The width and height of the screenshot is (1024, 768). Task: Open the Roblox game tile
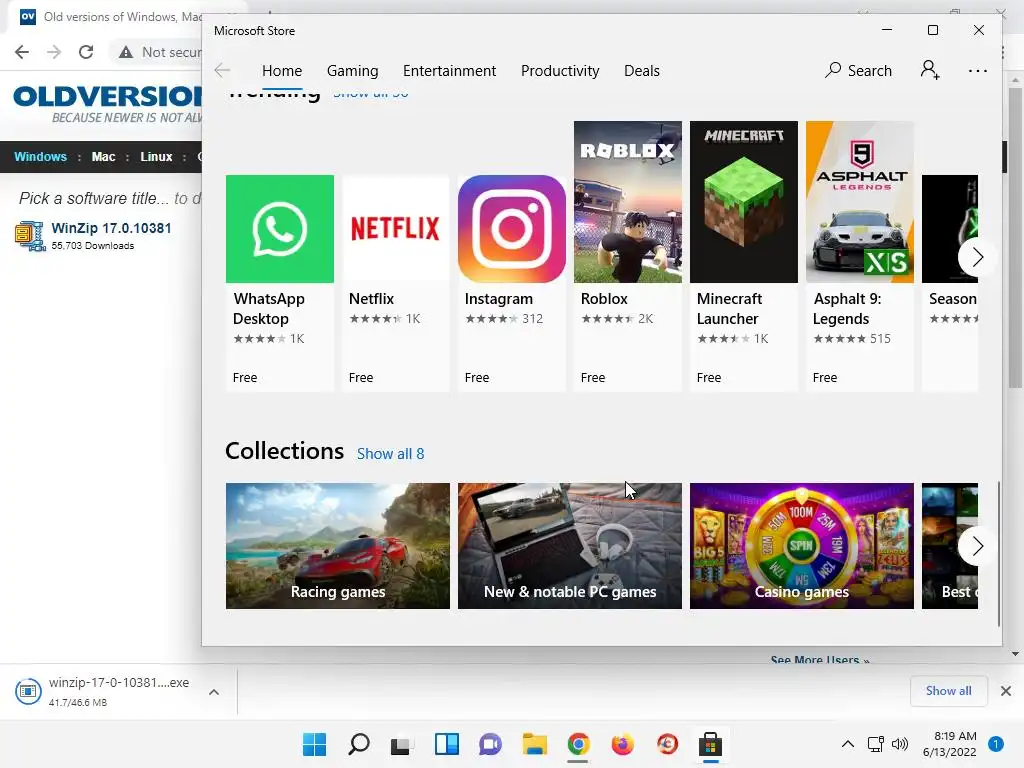[x=628, y=256]
